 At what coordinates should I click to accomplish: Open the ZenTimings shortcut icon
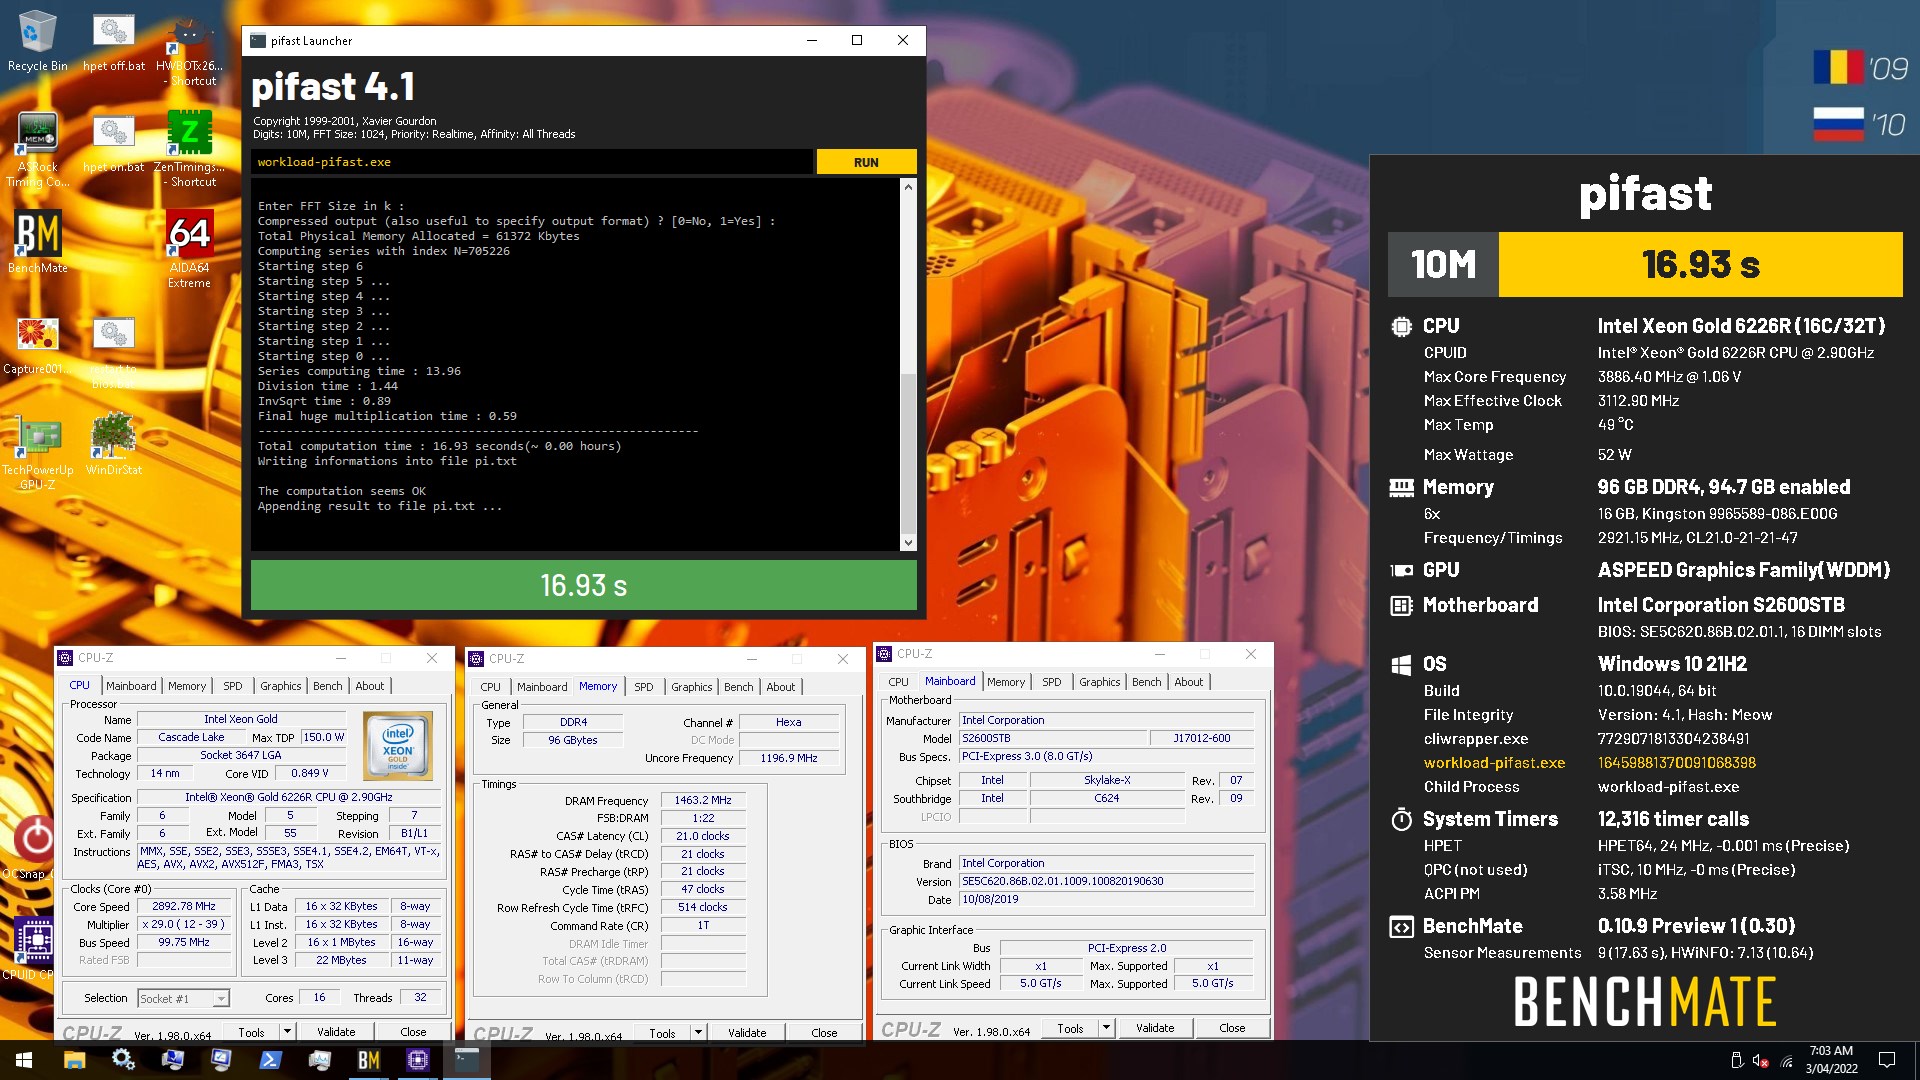(x=189, y=148)
